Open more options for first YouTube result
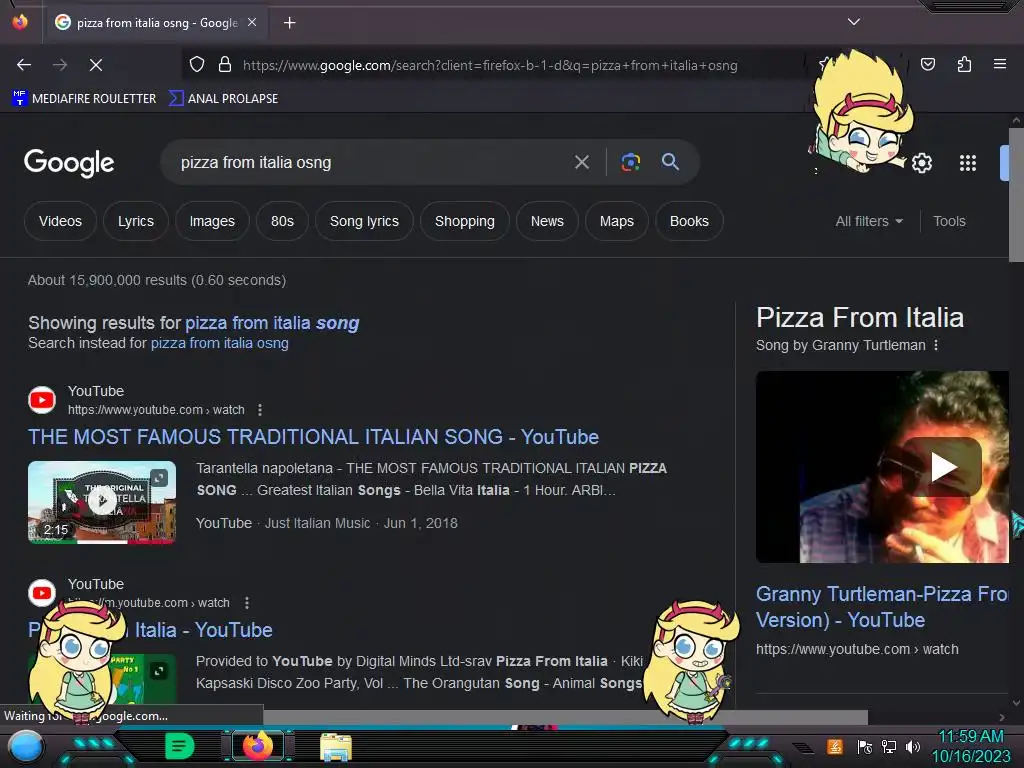The image size is (1024, 768). tap(260, 409)
